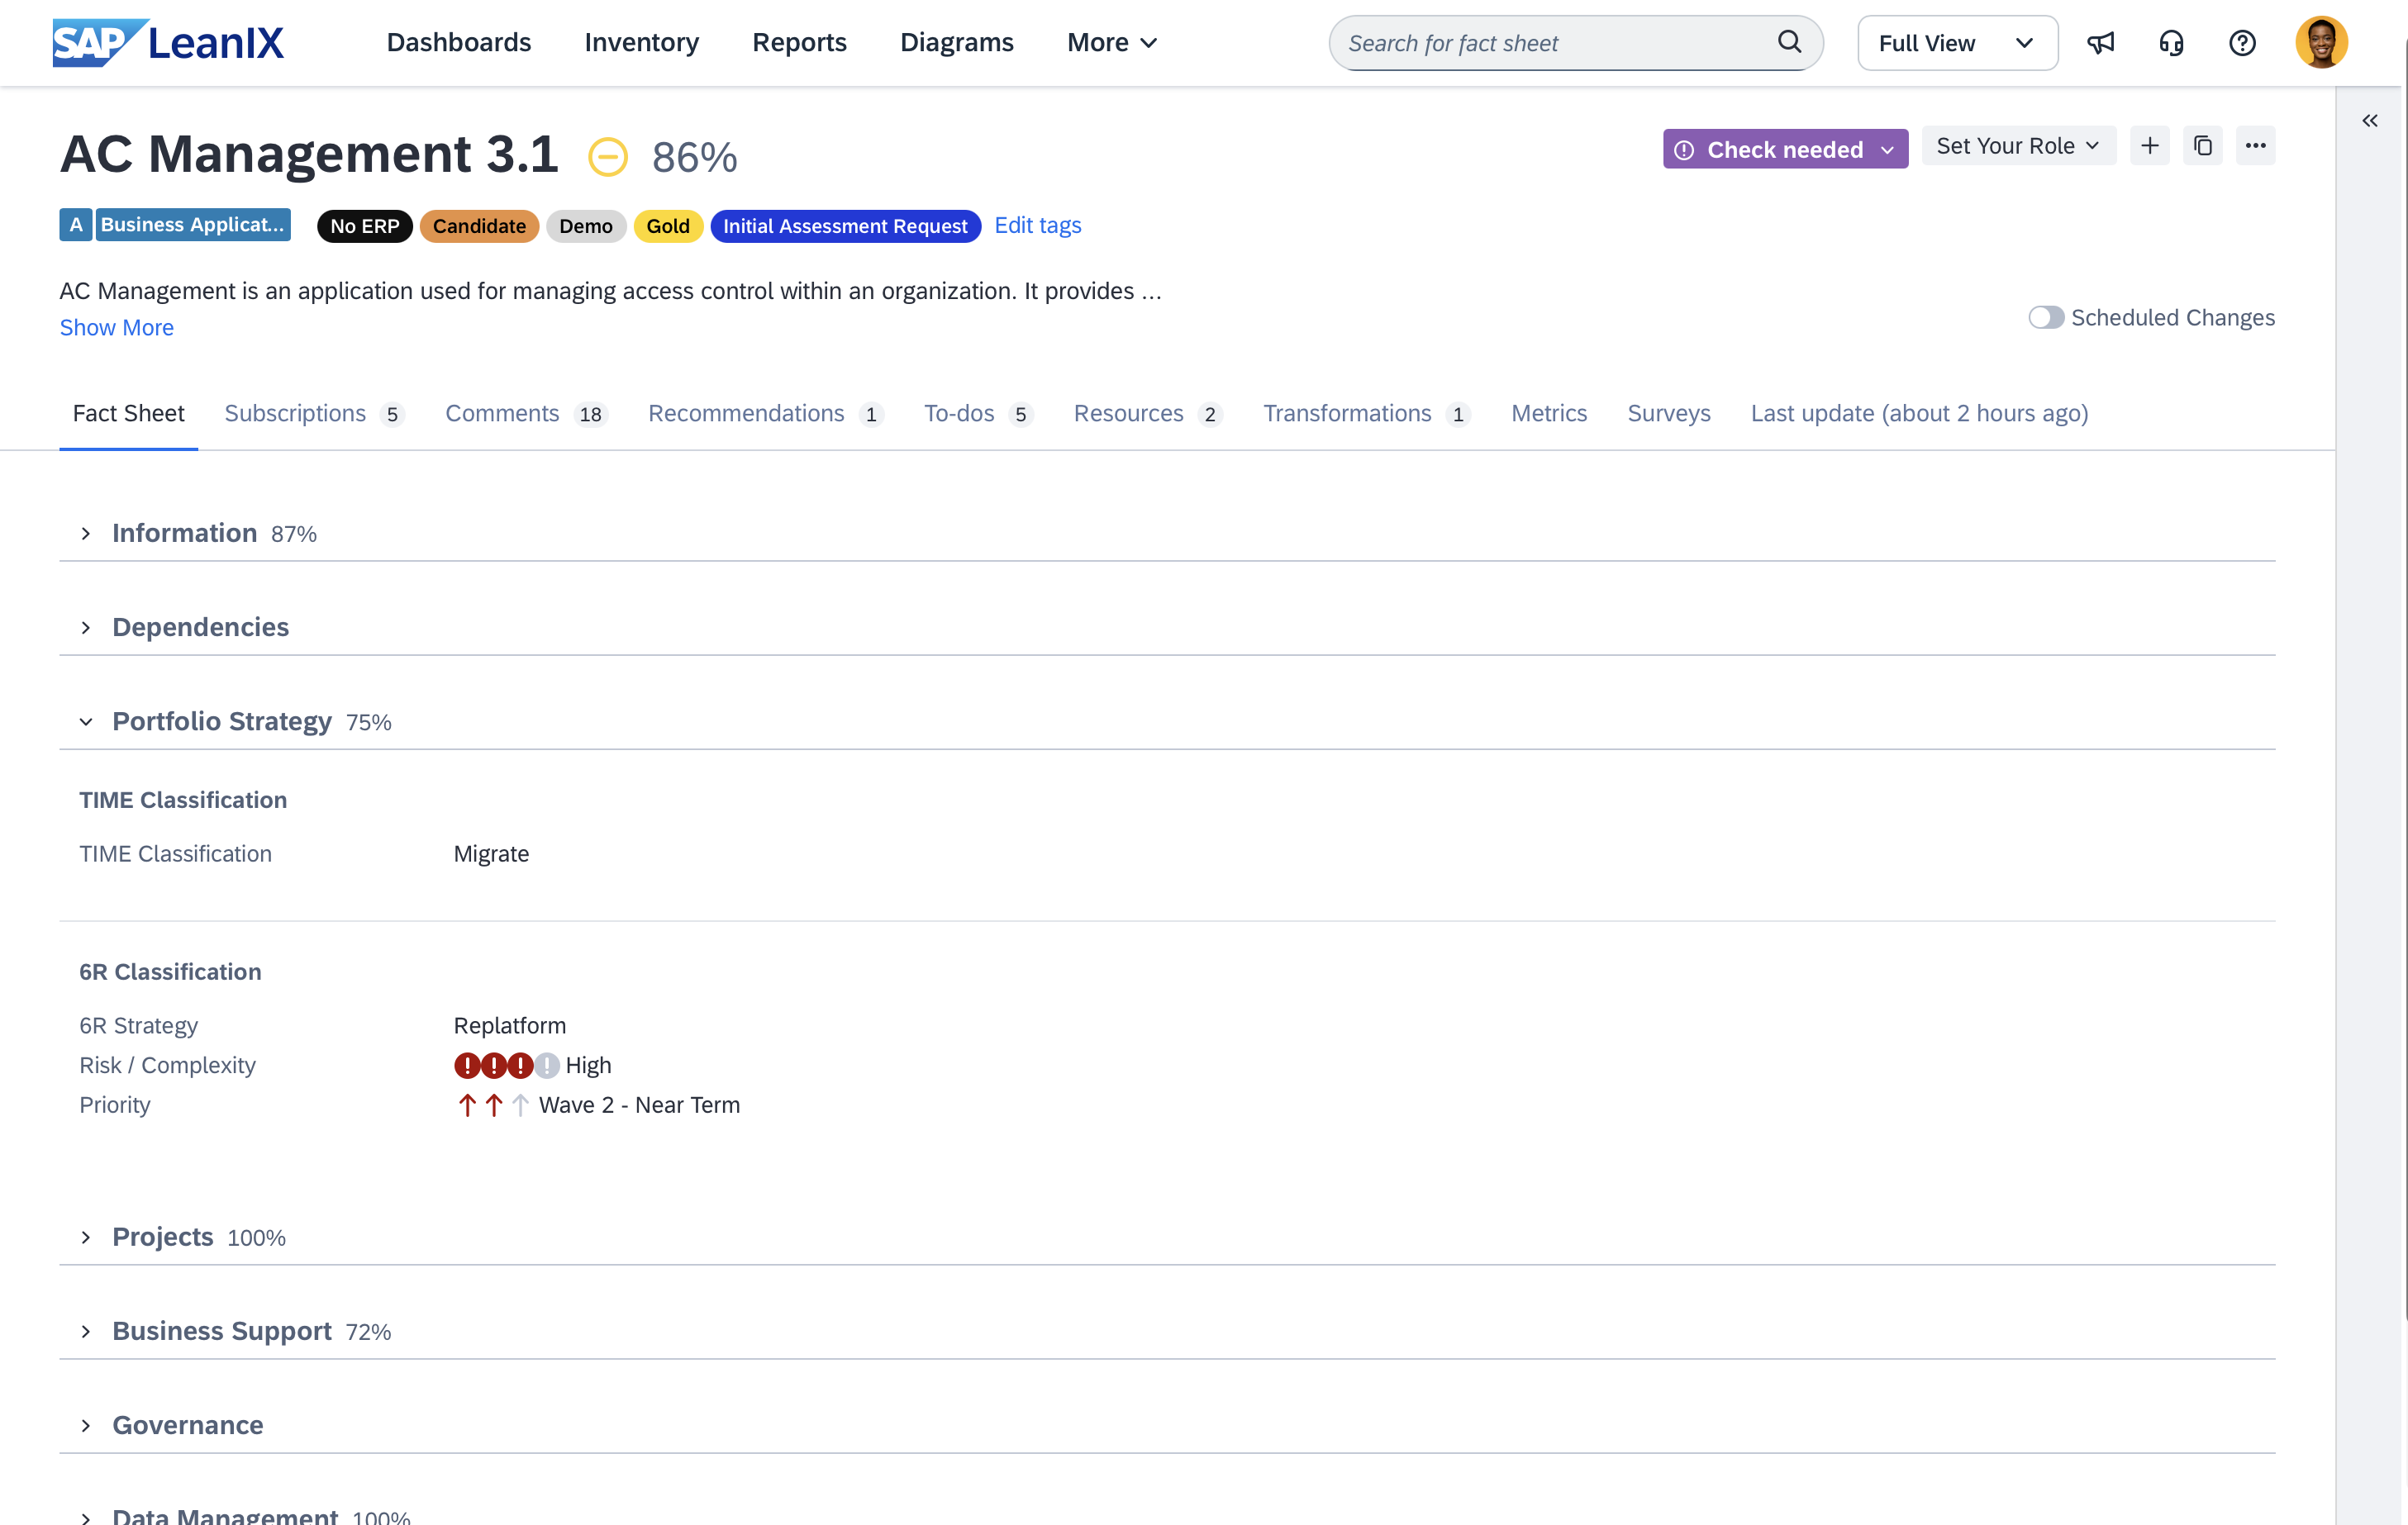Open Reports in the top navigation
Screen dimensions: 2408x1525
click(799, 43)
